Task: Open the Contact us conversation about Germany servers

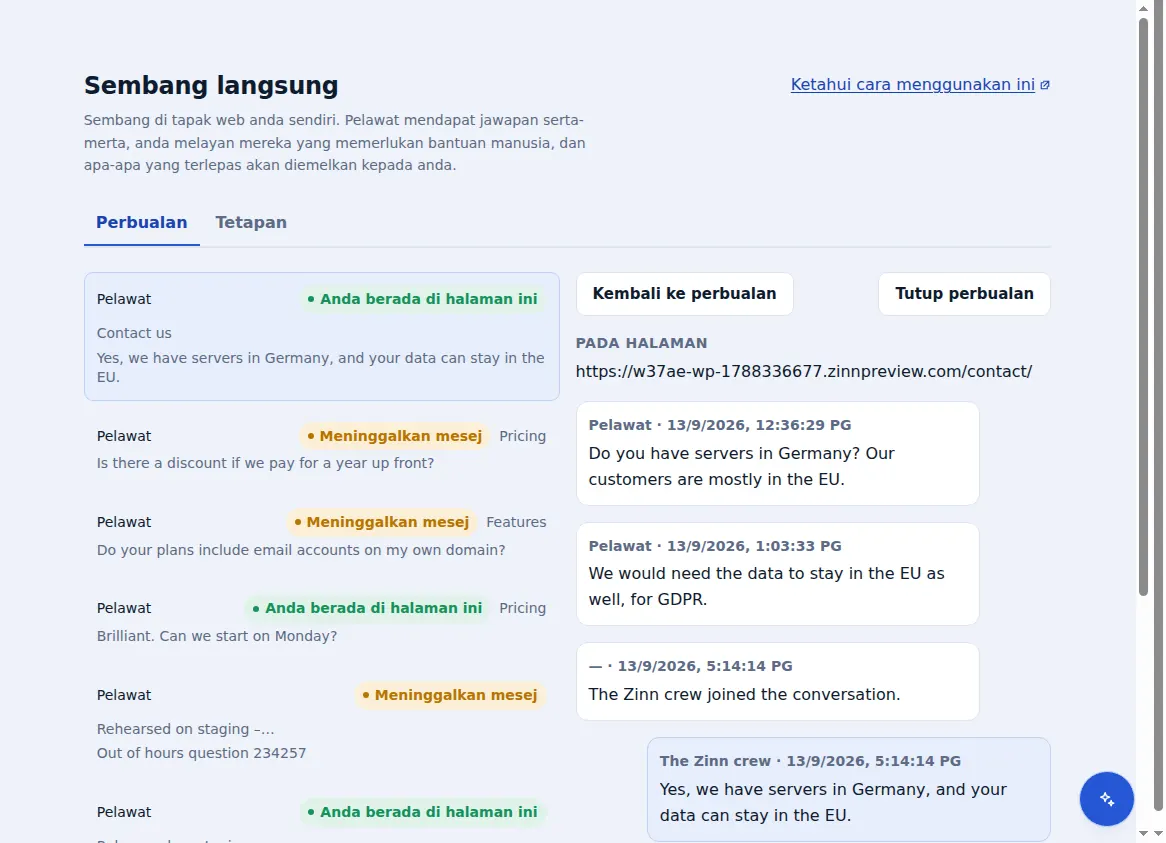Action: [x=321, y=336]
